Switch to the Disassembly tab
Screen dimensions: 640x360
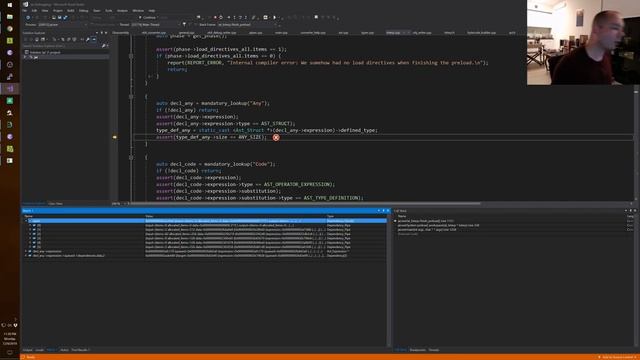point(120,33)
